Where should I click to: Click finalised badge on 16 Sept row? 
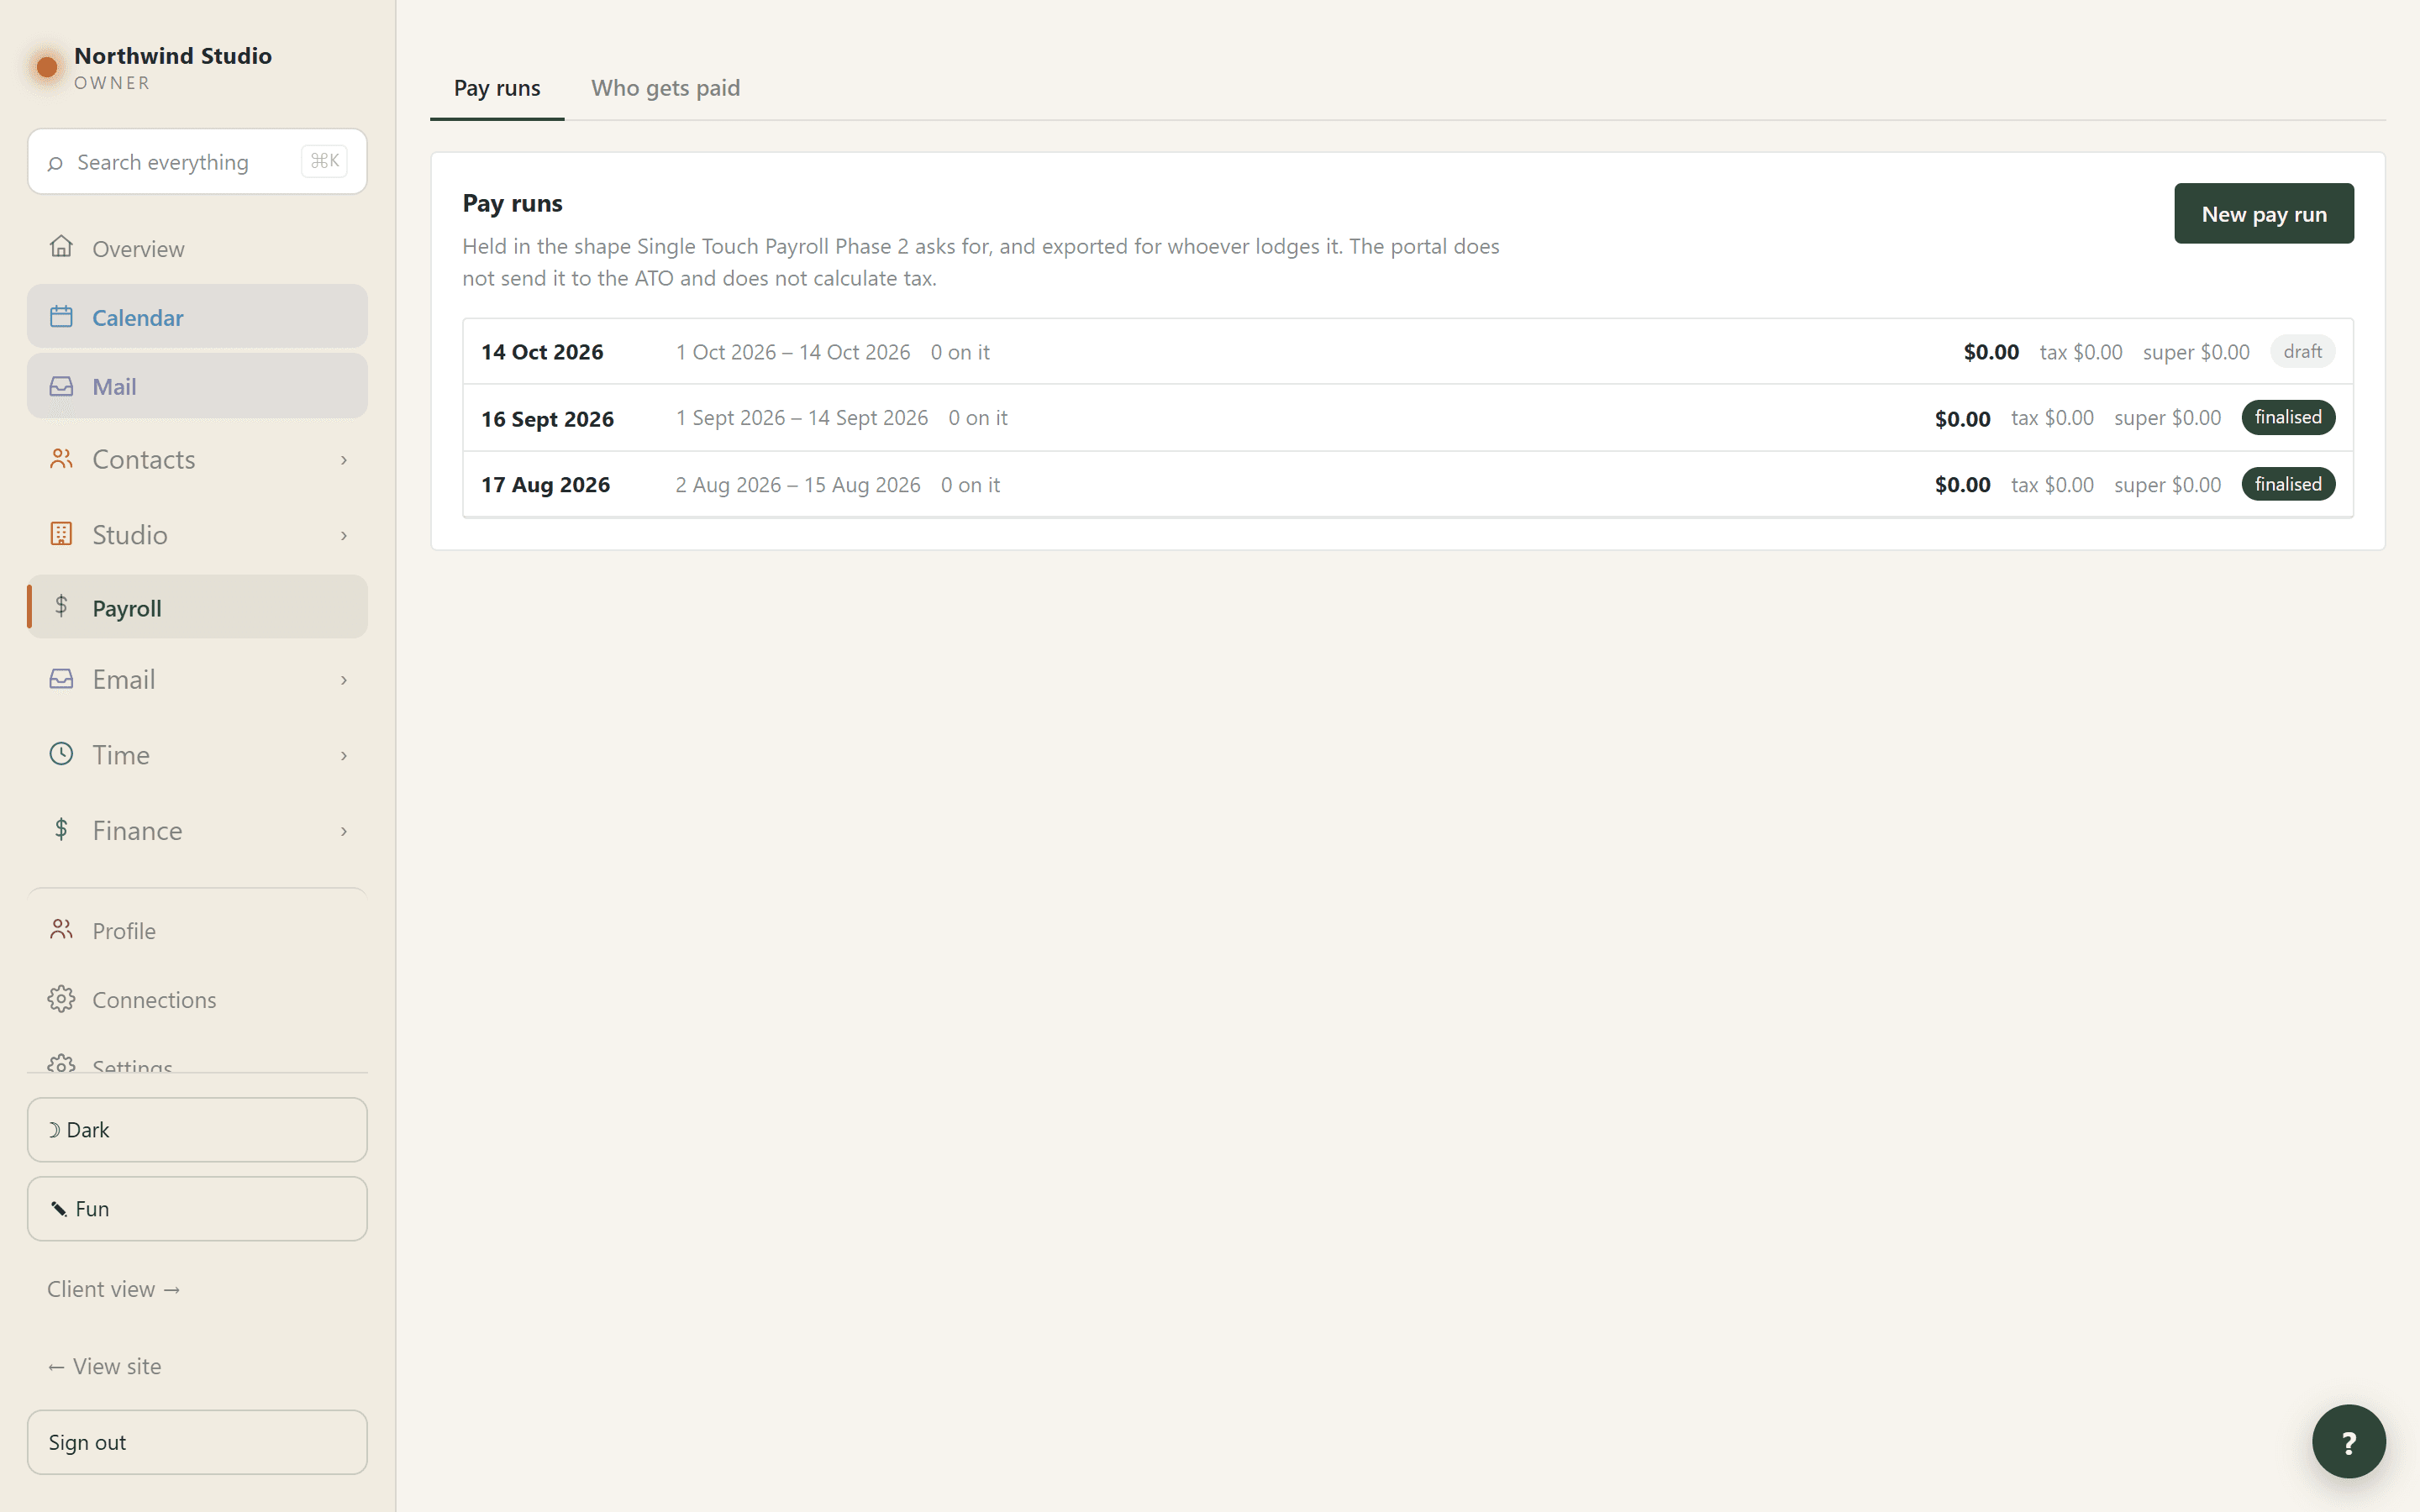tap(2288, 417)
